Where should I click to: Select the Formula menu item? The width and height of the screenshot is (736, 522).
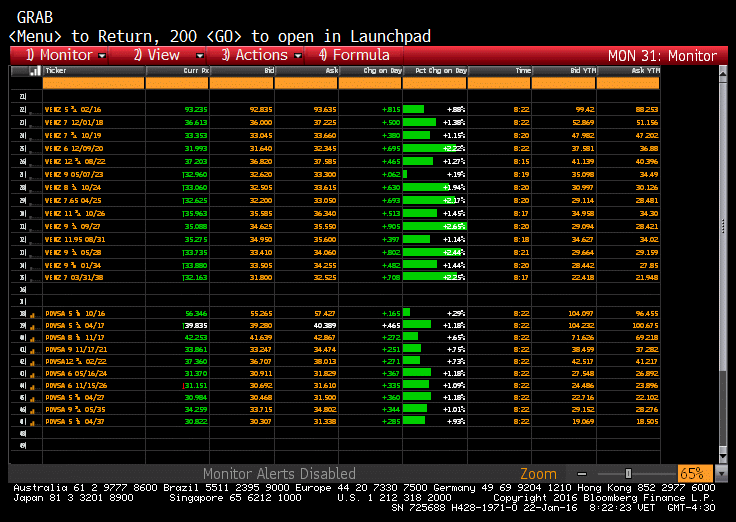[x=354, y=55]
